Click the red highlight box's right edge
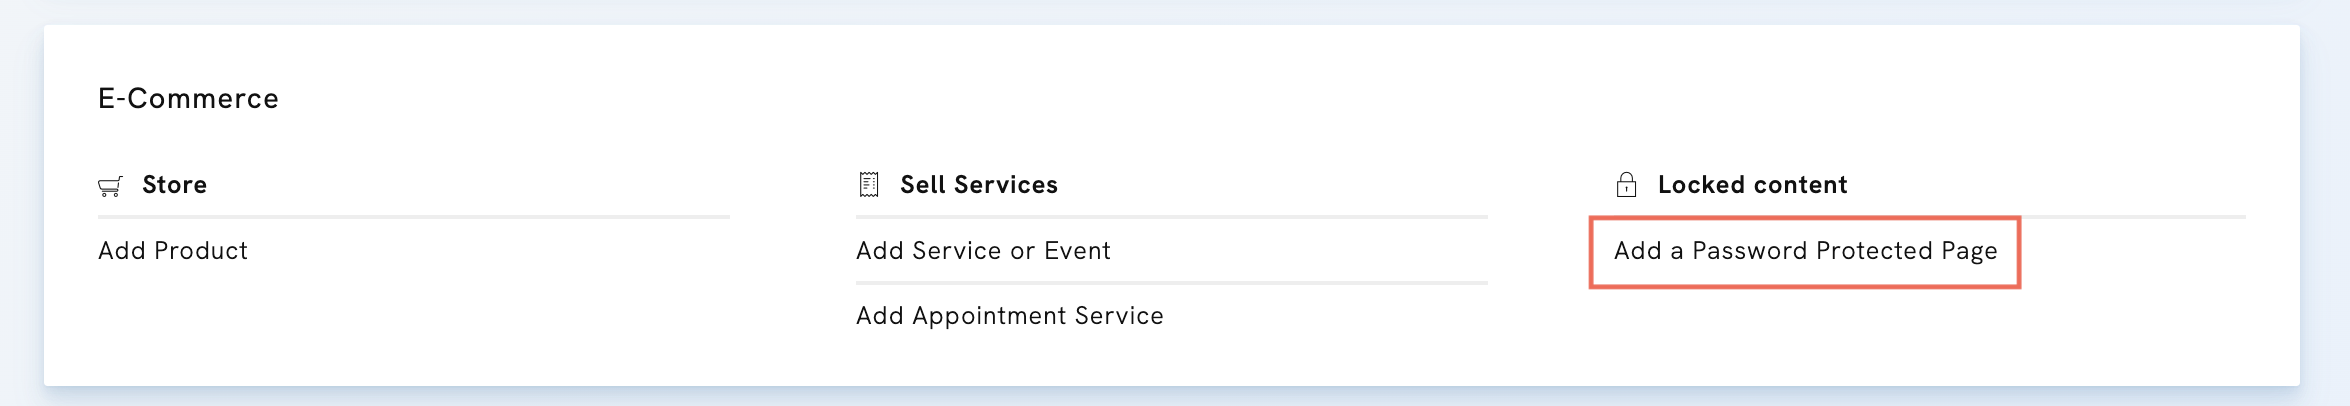 2018,252
